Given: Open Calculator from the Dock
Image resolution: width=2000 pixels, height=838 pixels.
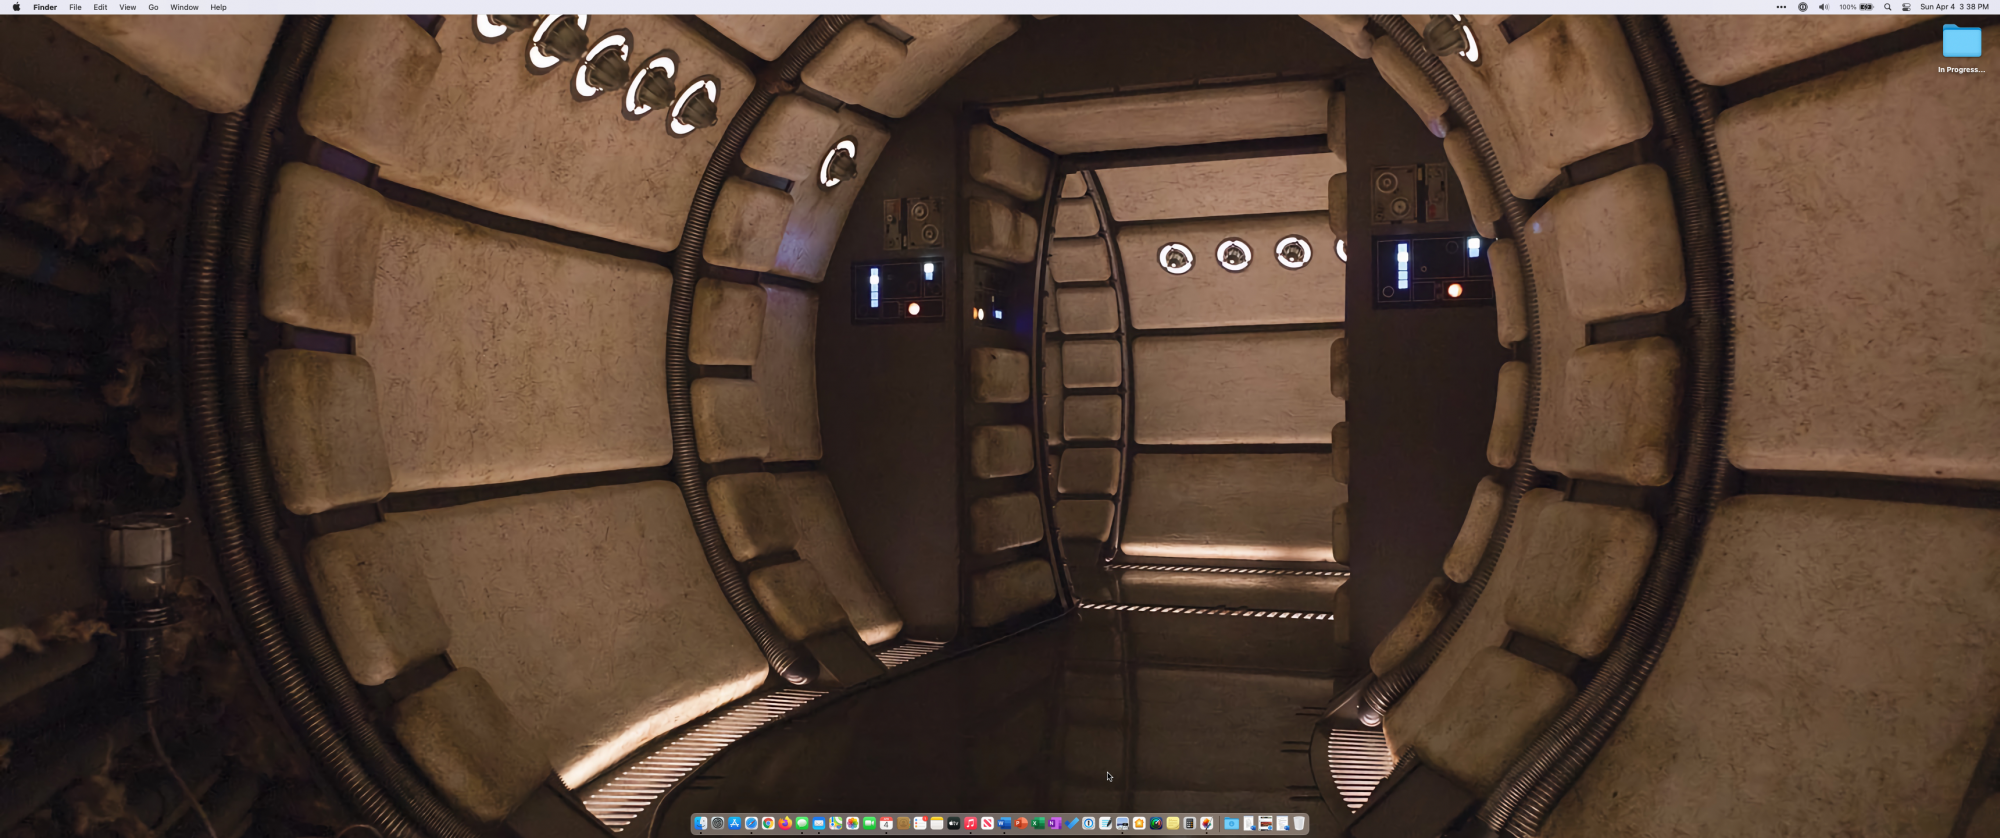Looking at the screenshot, I should pos(1190,823).
